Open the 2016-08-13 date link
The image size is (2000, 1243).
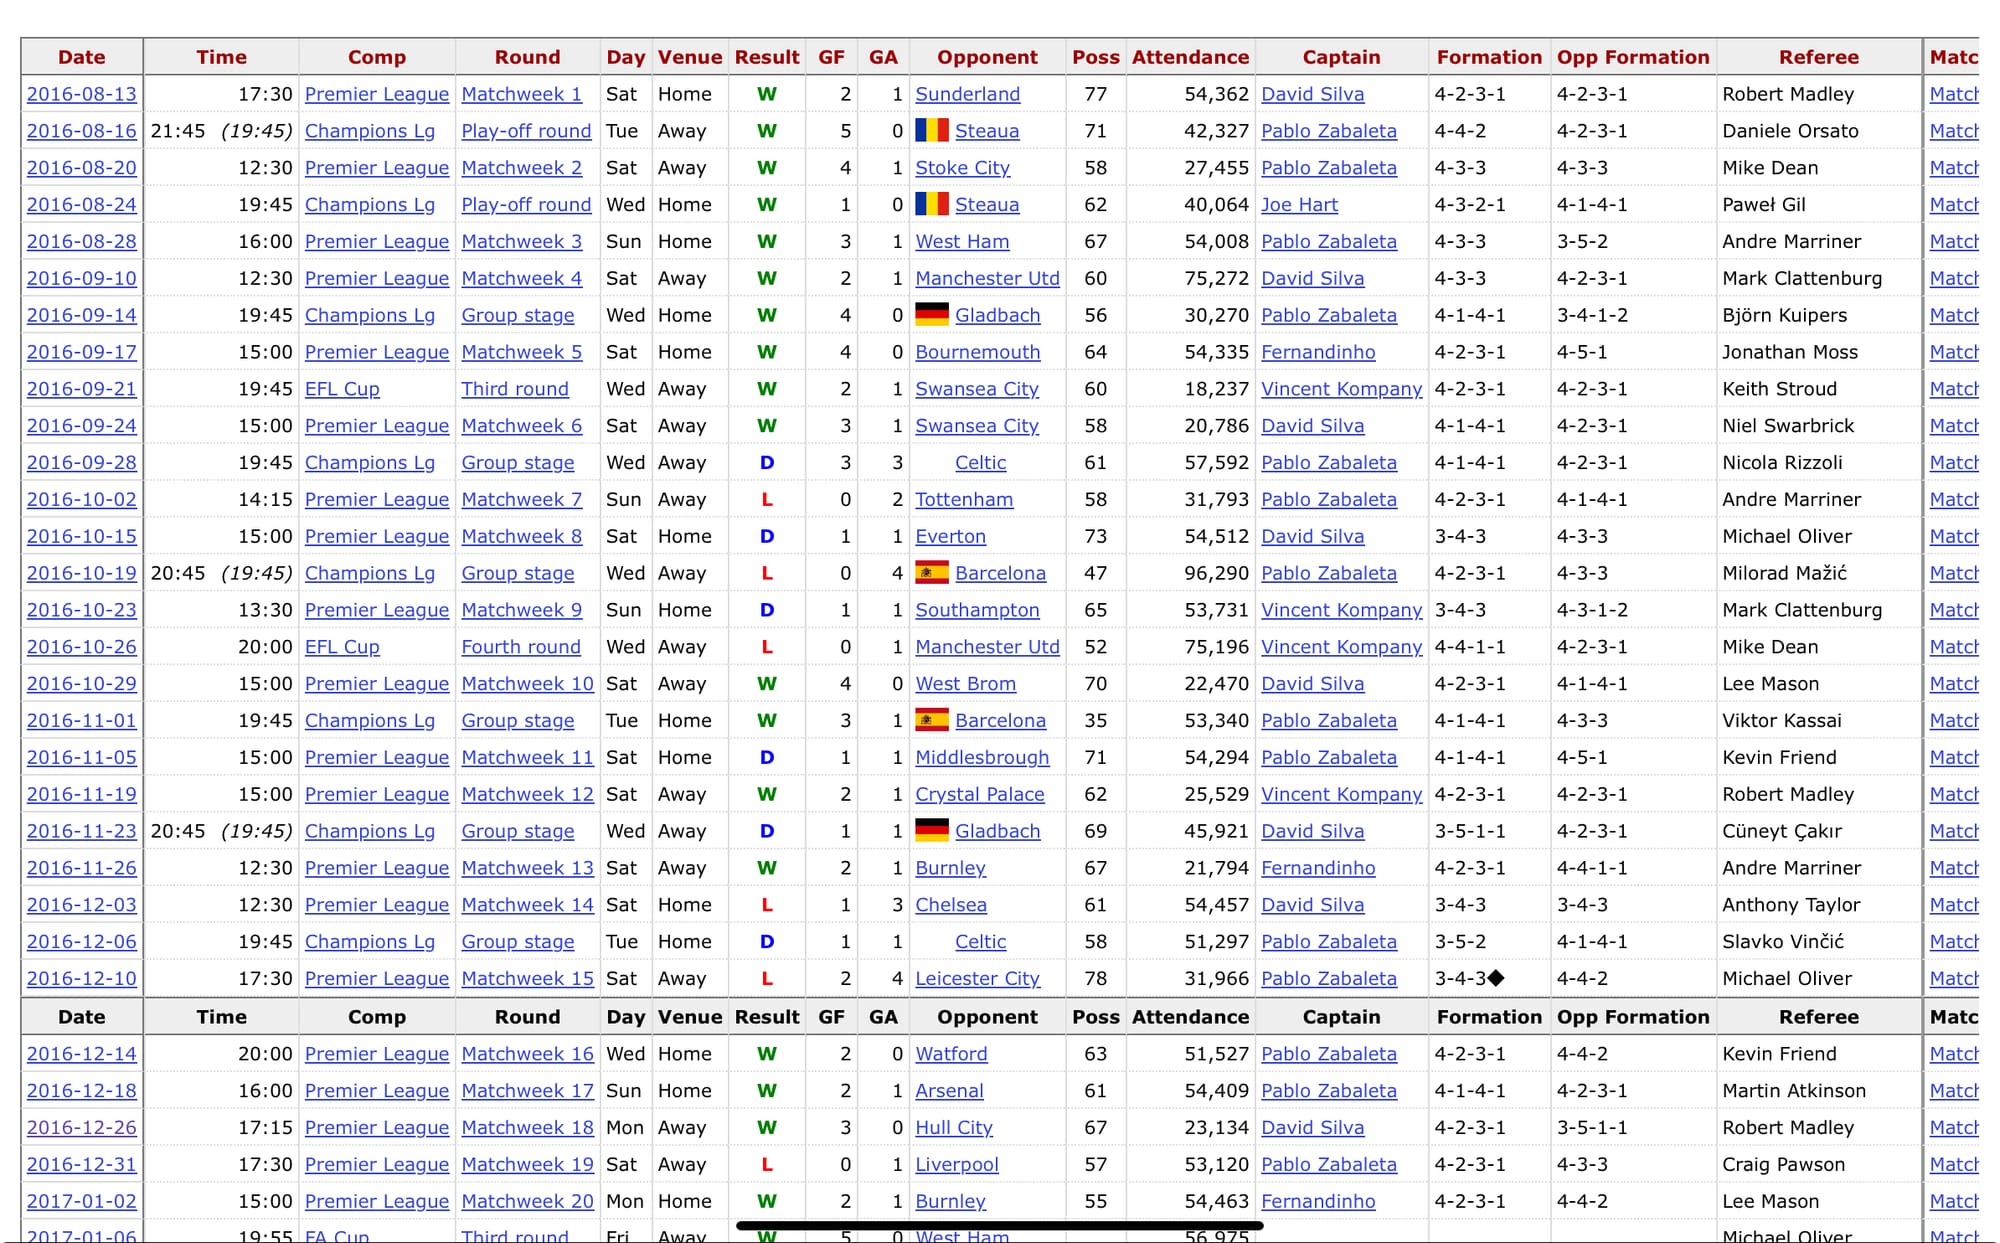click(82, 94)
